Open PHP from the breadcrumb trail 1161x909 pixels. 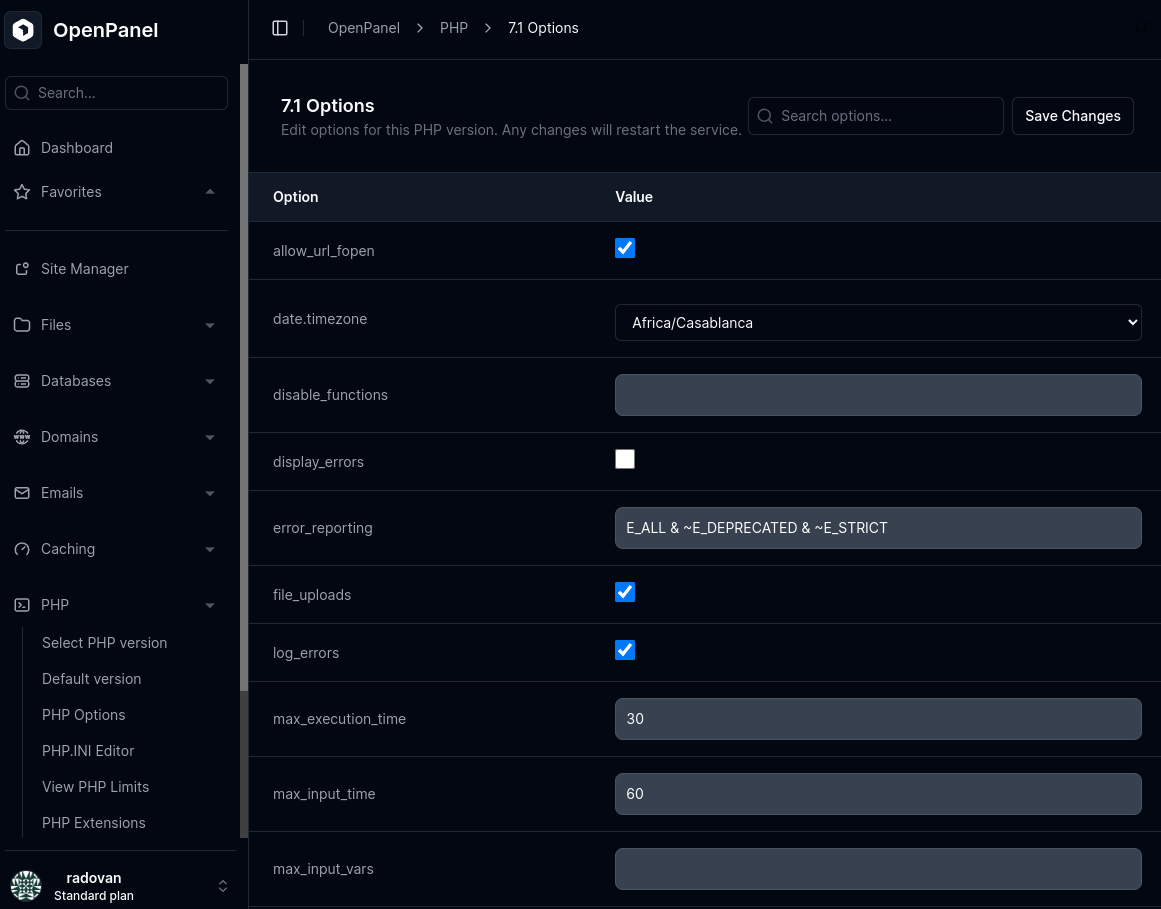coord(454,27)
